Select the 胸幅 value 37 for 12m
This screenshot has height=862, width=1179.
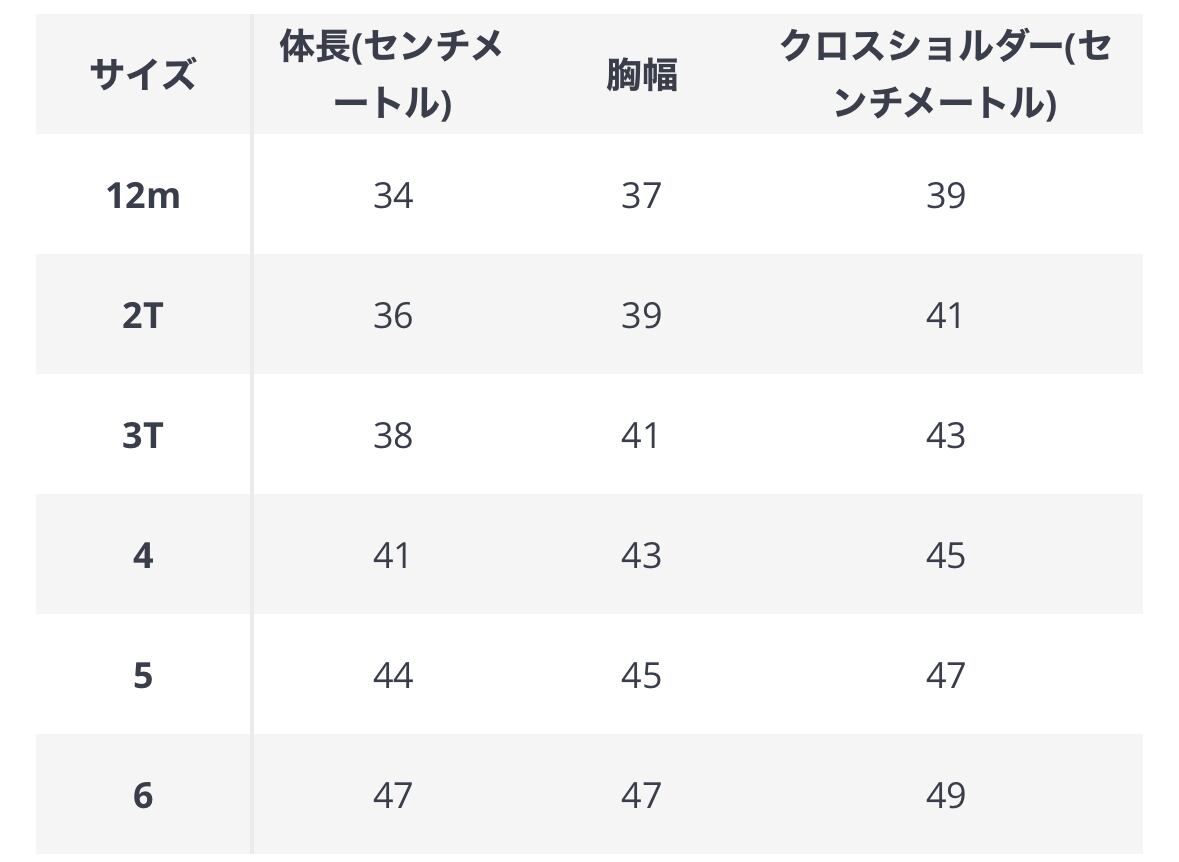pyautogui.click(x=641, y=195)
